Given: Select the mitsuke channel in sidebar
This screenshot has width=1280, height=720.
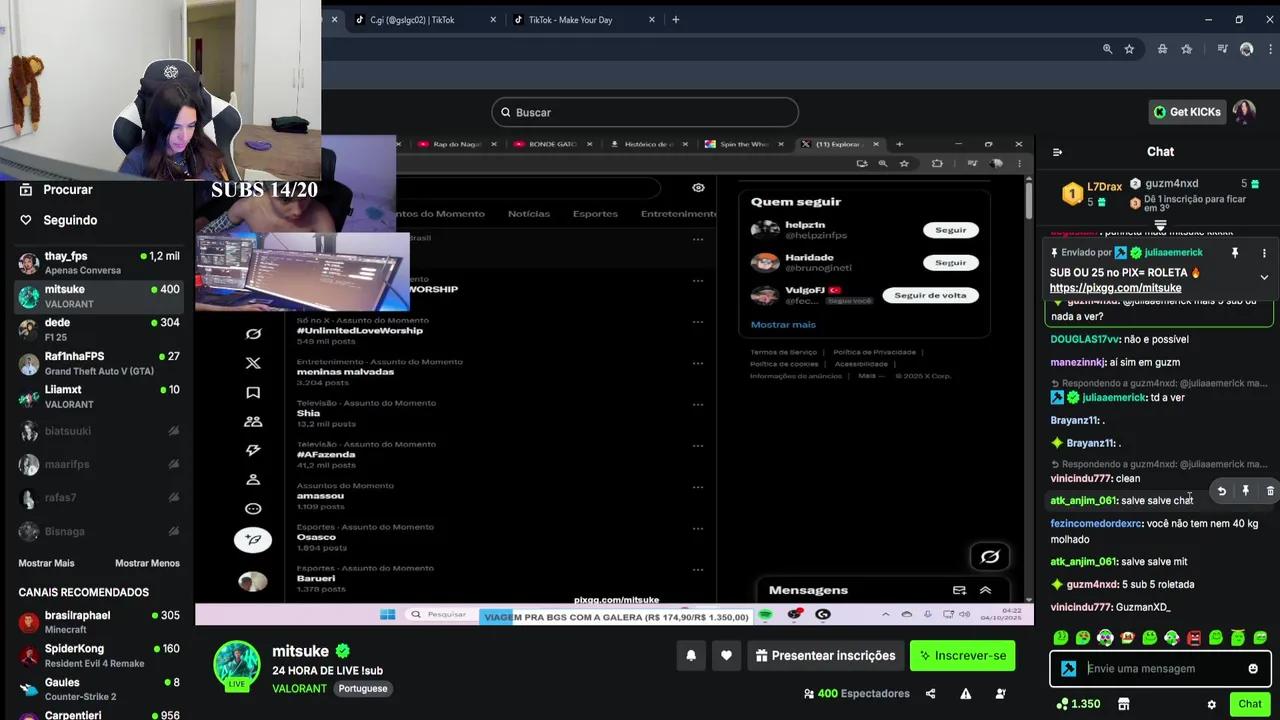Looking at the screenshot, I should pos(98,296).
